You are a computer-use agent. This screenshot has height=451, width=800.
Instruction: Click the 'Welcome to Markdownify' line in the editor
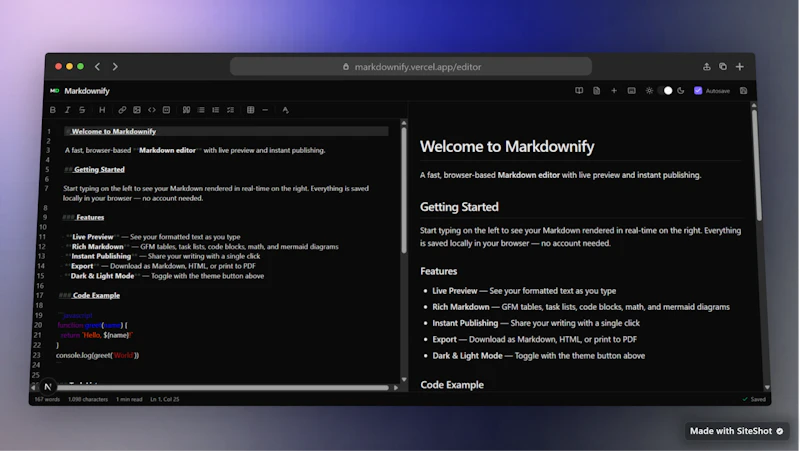point(226,131)
